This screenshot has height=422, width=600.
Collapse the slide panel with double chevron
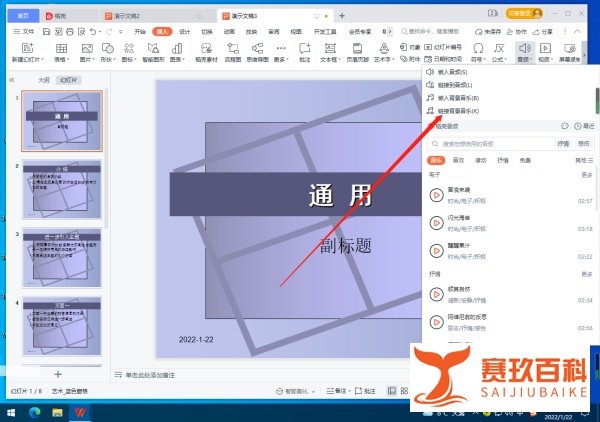click(x=12, y=80)
